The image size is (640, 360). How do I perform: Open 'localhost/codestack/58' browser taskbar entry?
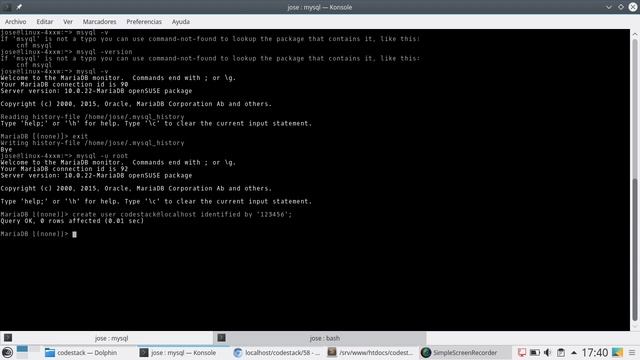click(278, 353)
